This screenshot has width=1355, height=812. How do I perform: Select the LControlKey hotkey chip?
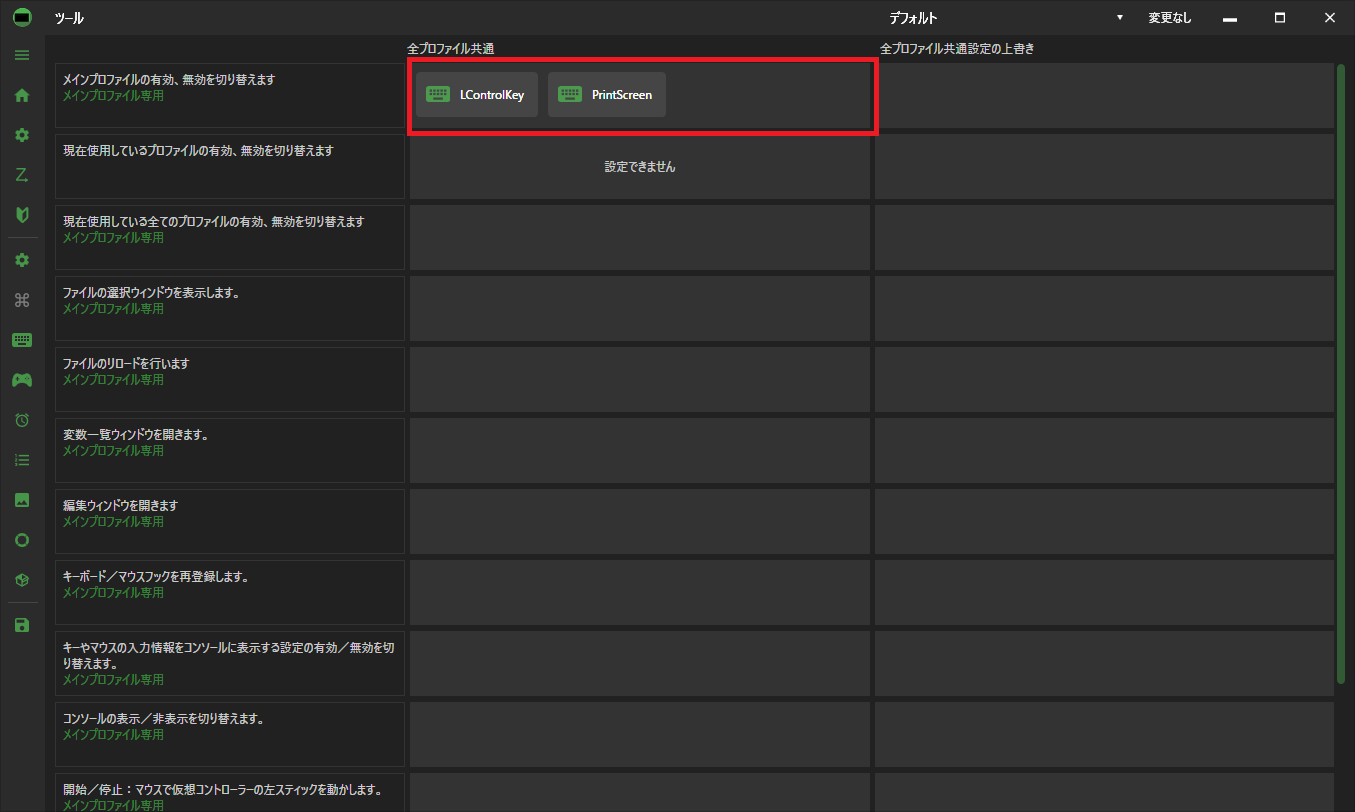click(x=477, y=95)
